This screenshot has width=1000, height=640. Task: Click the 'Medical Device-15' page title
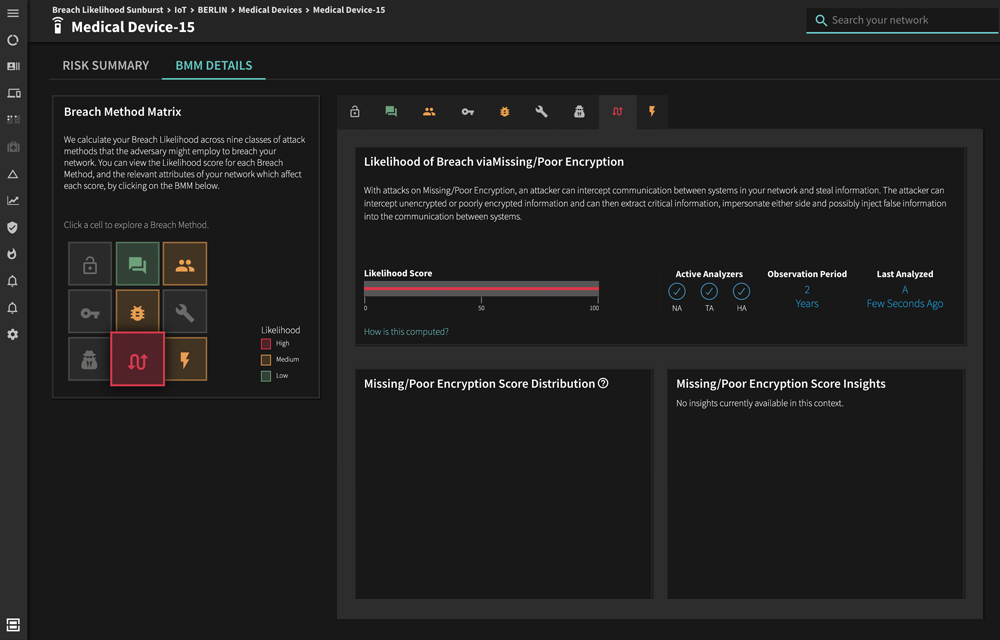133,27
